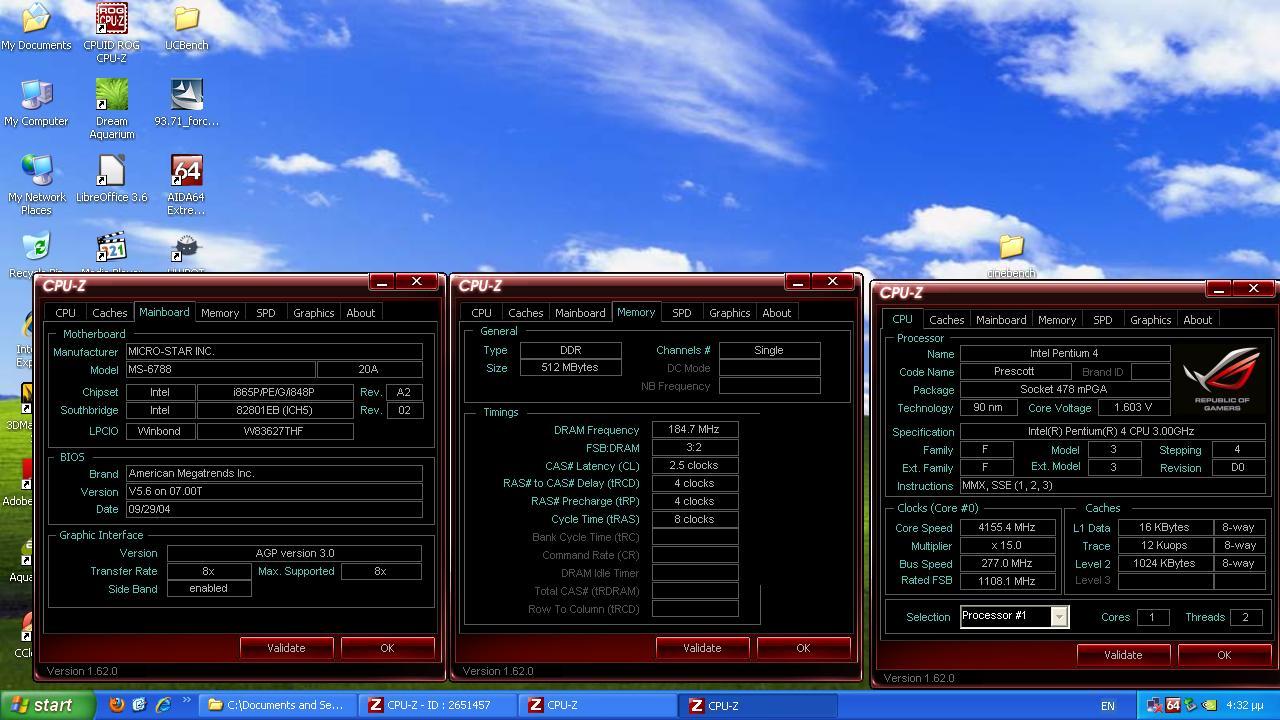The height and width of the screenshot is (720, 1280).
Task: Click the CAS# Latency 2.5 clocks value
Action: click(x=695, y=466)
